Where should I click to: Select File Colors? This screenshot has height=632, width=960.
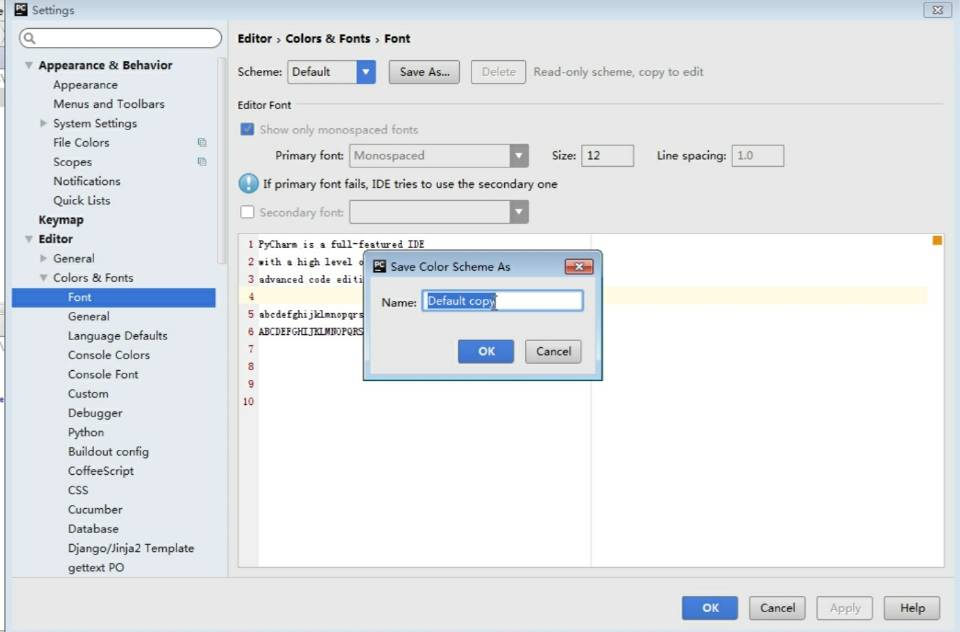tap(81, 143)
